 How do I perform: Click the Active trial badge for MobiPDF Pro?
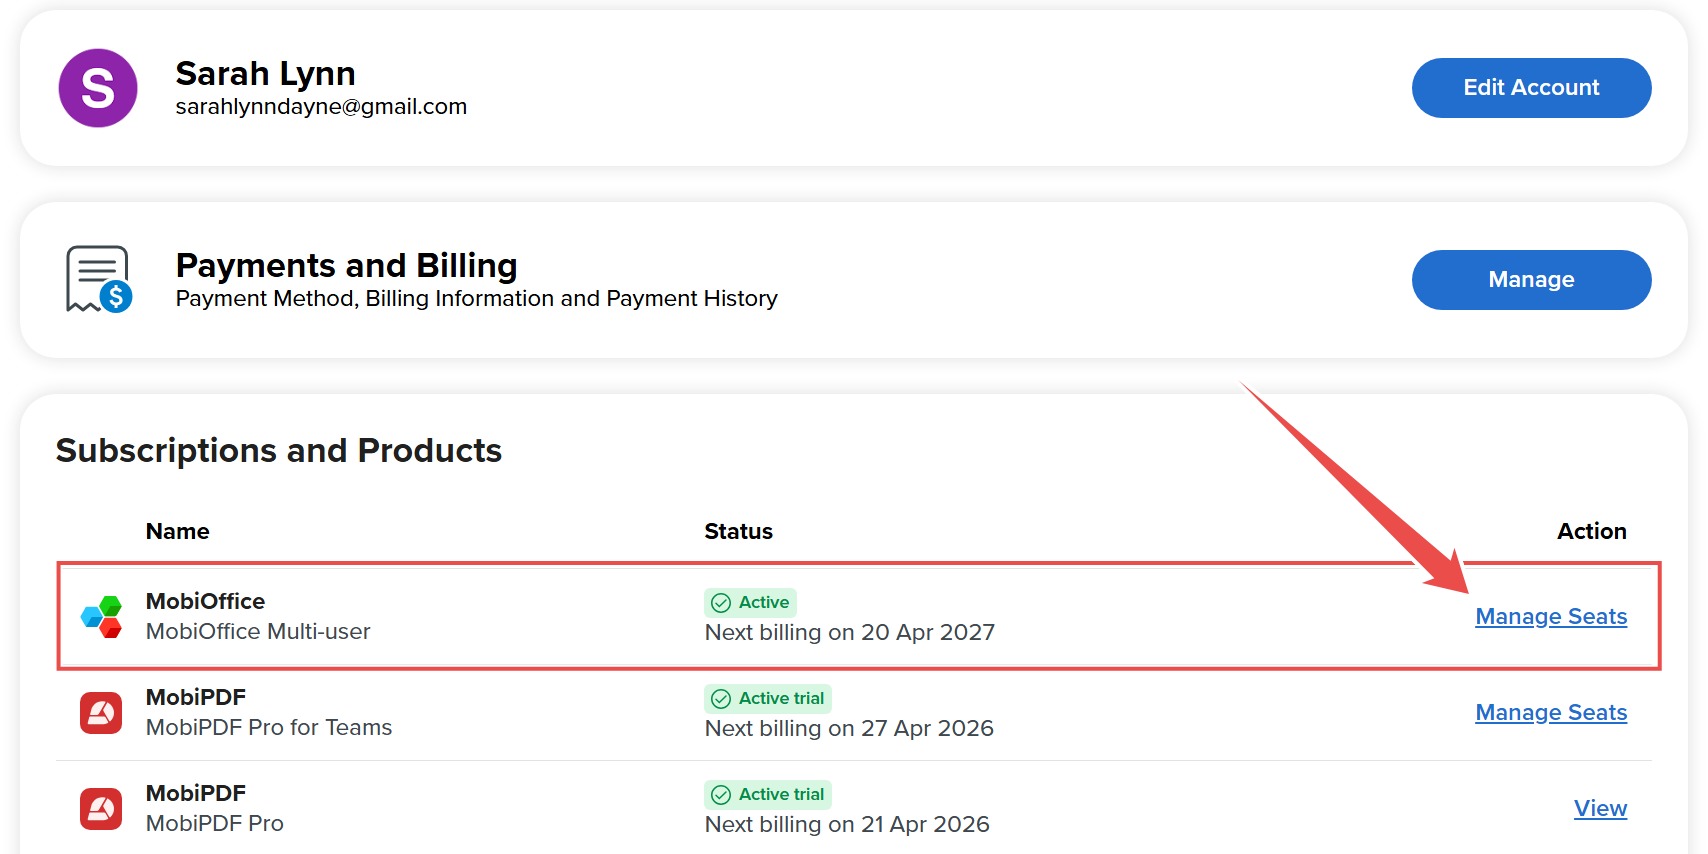(768, 794)
